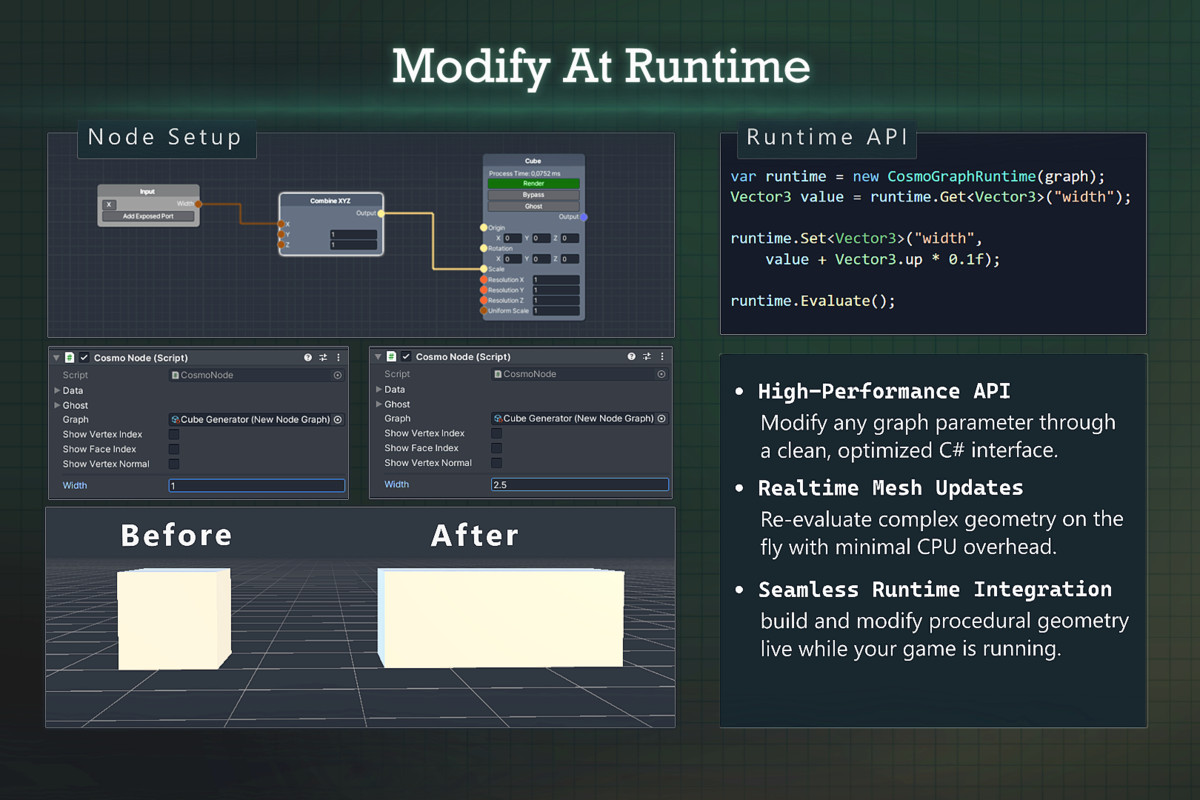Click Graph object picker in Width 1 inspector

tap(338, 420)
